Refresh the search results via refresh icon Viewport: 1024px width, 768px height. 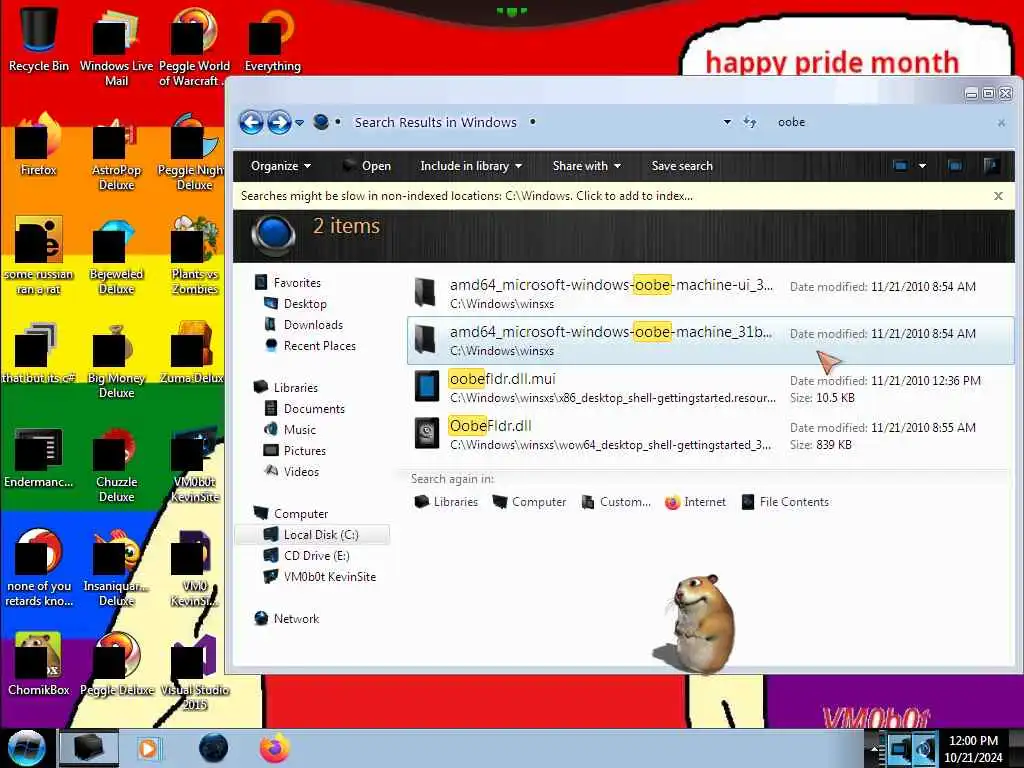coord(750,122)
